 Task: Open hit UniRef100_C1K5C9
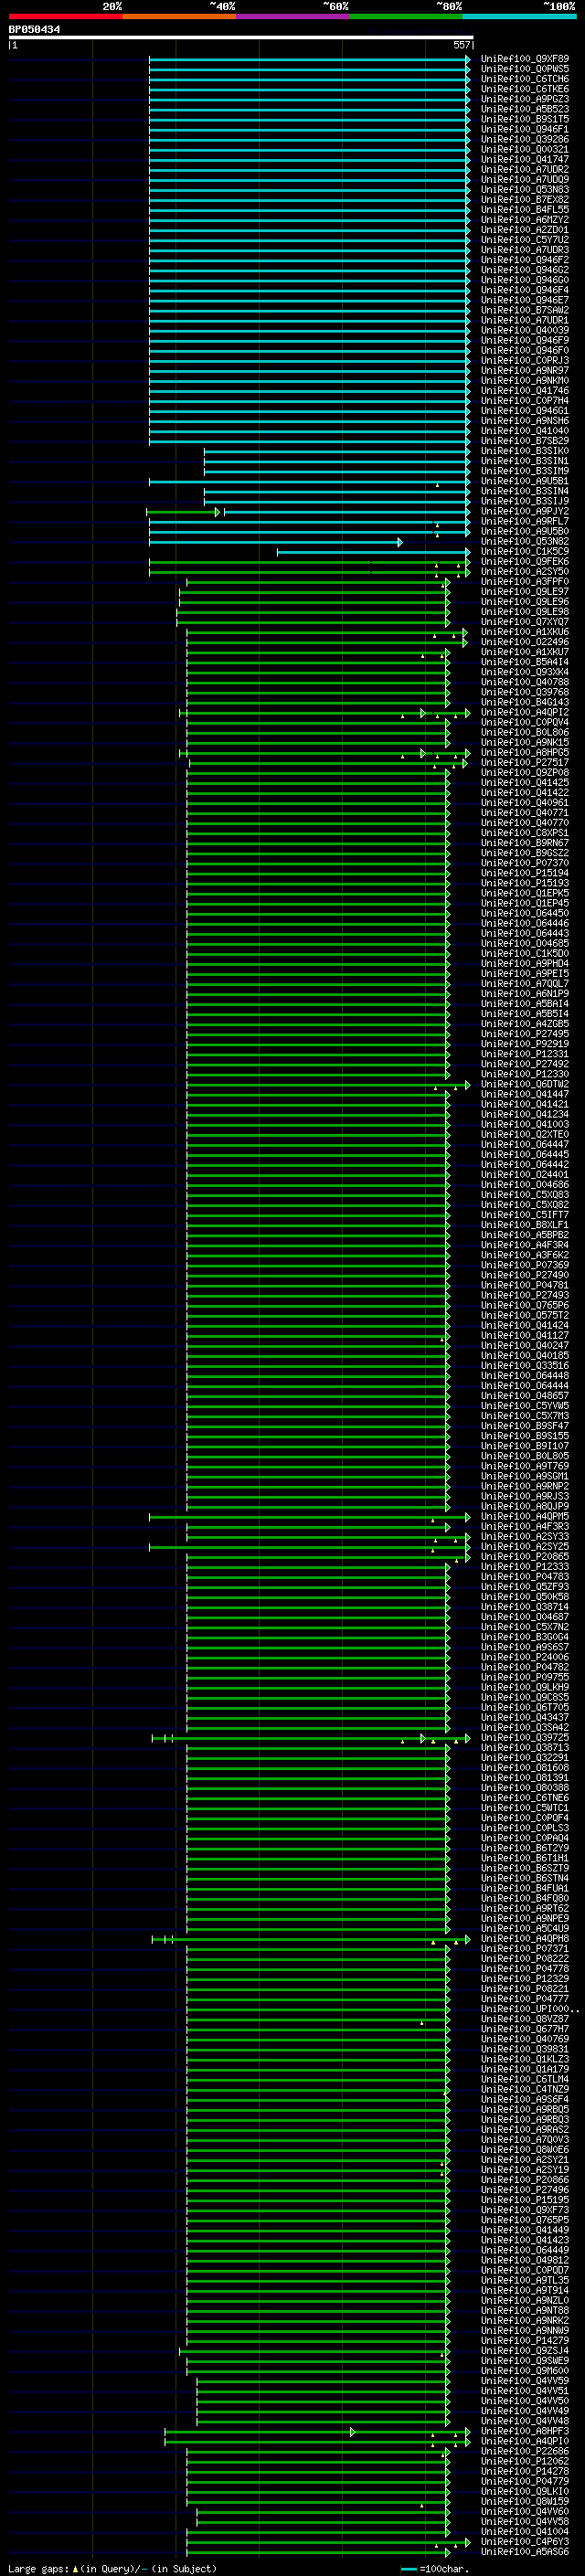[x=525, y=551]
